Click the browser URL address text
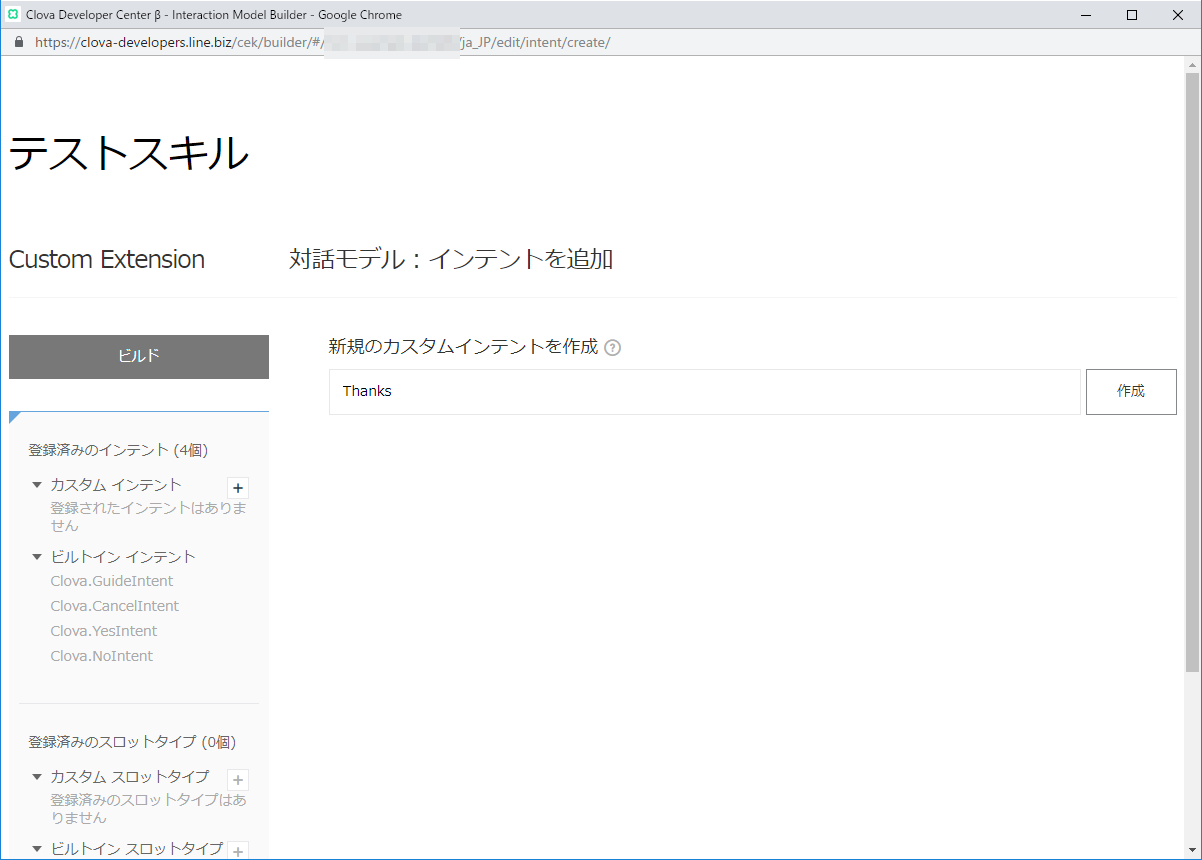 pyautogui.click(x=320, y=42)
